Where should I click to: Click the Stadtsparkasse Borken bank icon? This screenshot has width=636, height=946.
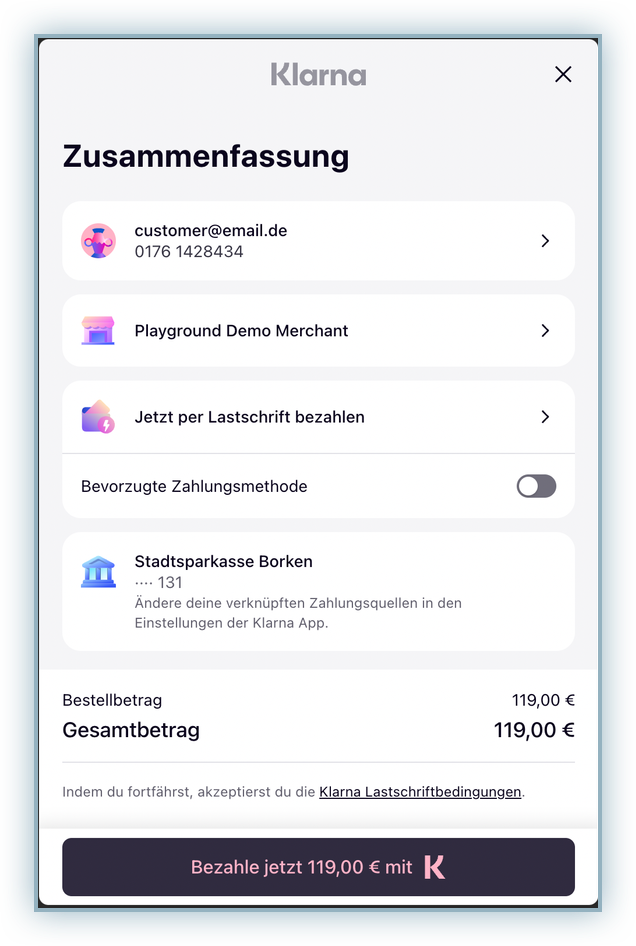point(98,572)
